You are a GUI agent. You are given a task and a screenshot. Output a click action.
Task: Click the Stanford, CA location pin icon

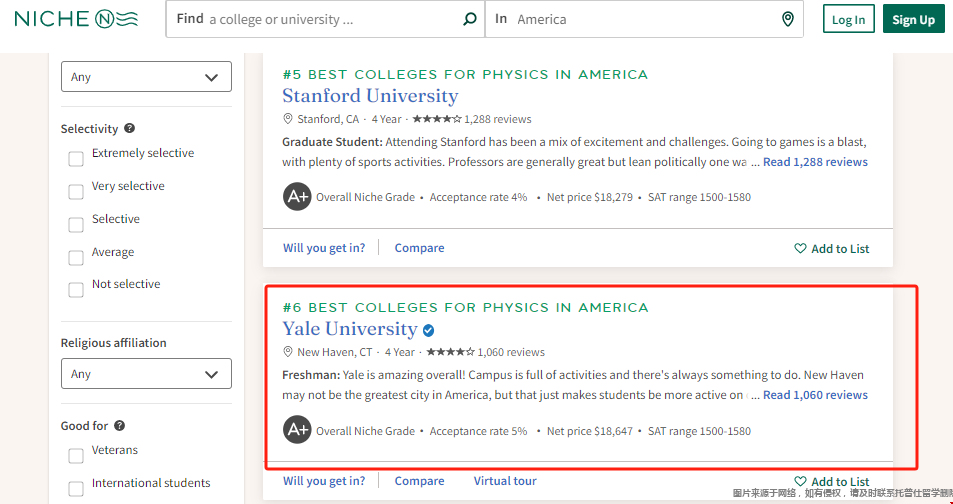click(288, 119)
